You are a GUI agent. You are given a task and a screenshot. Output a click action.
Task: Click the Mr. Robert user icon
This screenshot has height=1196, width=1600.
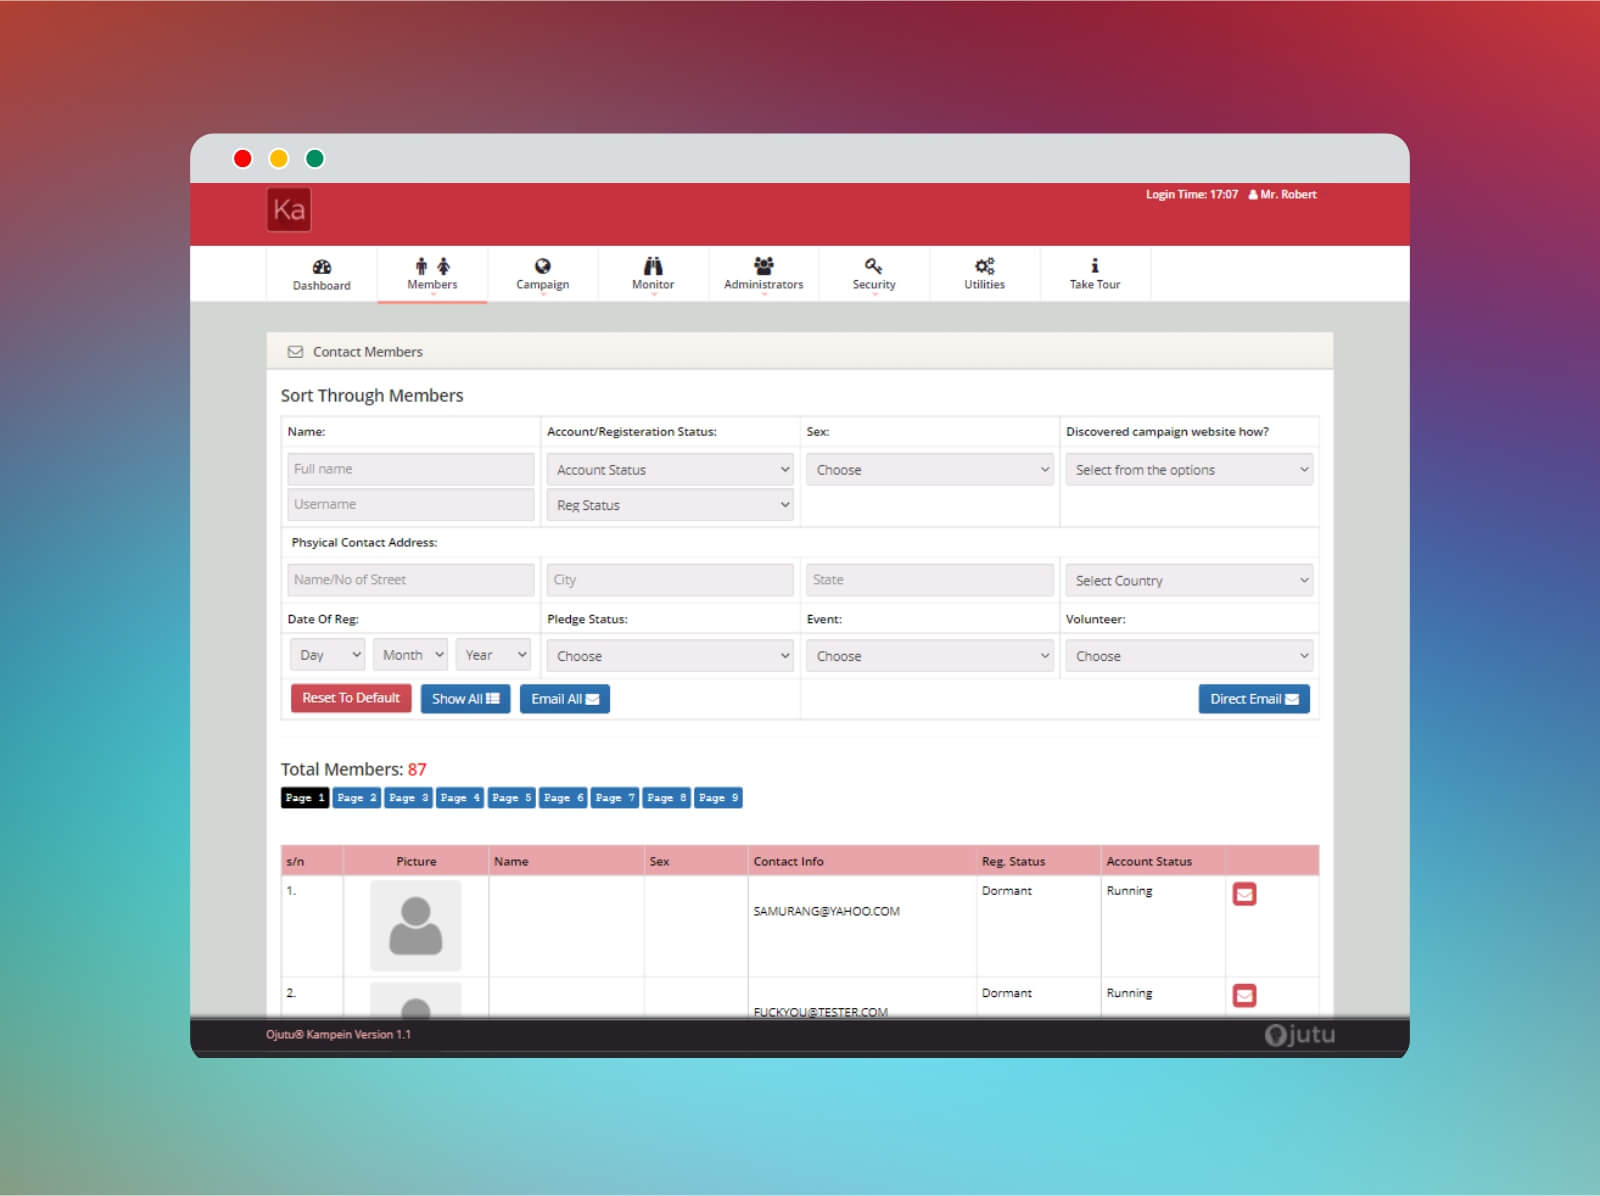click(1253, 195)
